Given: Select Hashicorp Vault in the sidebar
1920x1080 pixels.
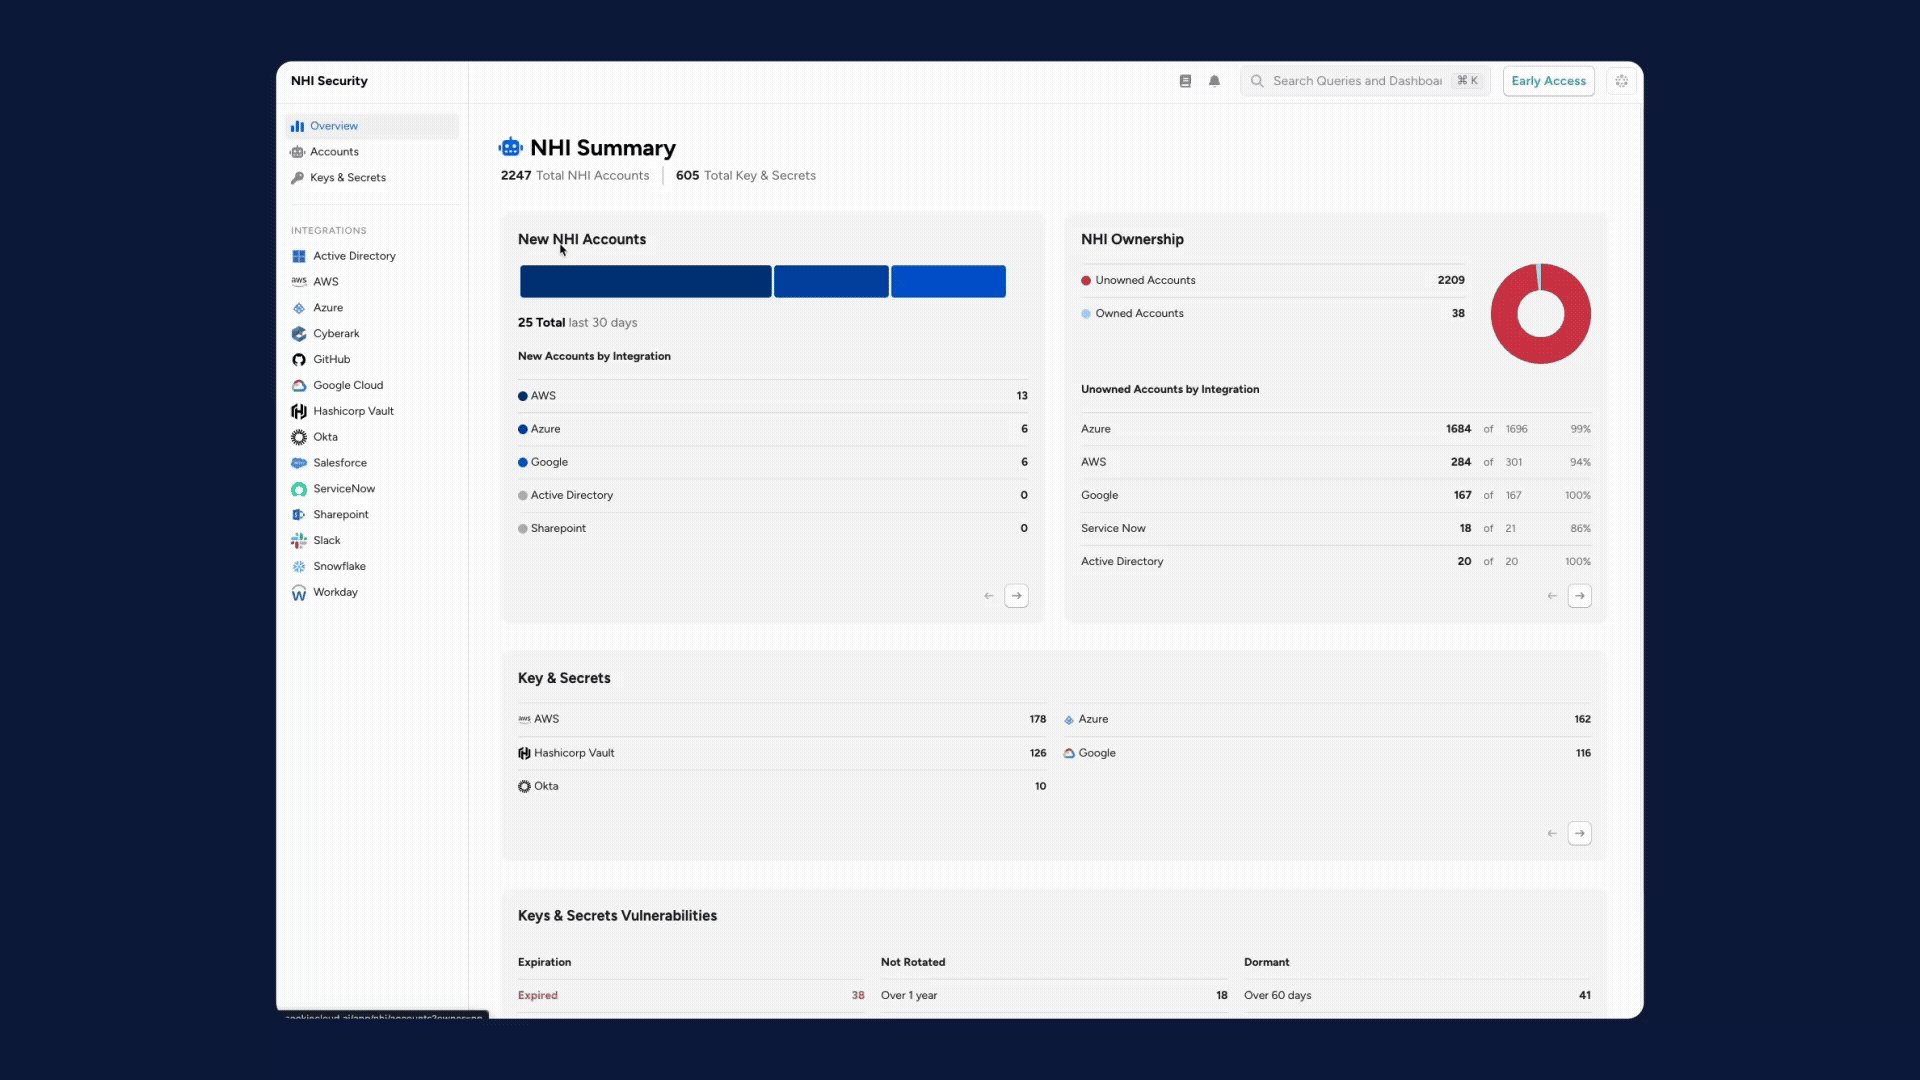Looking at the screenshot, I should tap(352, 411).
